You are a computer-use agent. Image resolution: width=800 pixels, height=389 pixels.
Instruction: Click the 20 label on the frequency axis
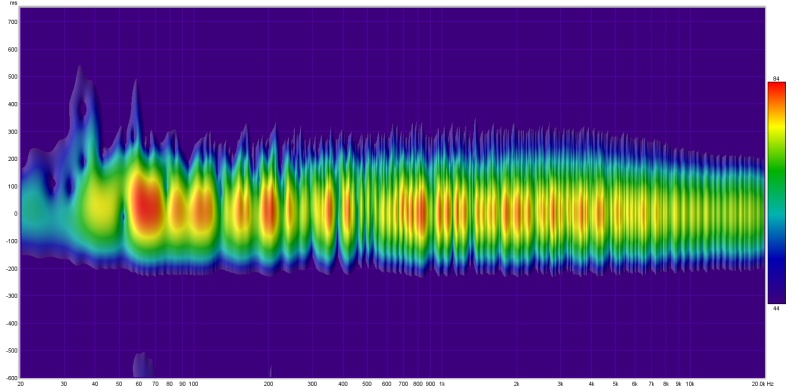click(x=20, y=383)
